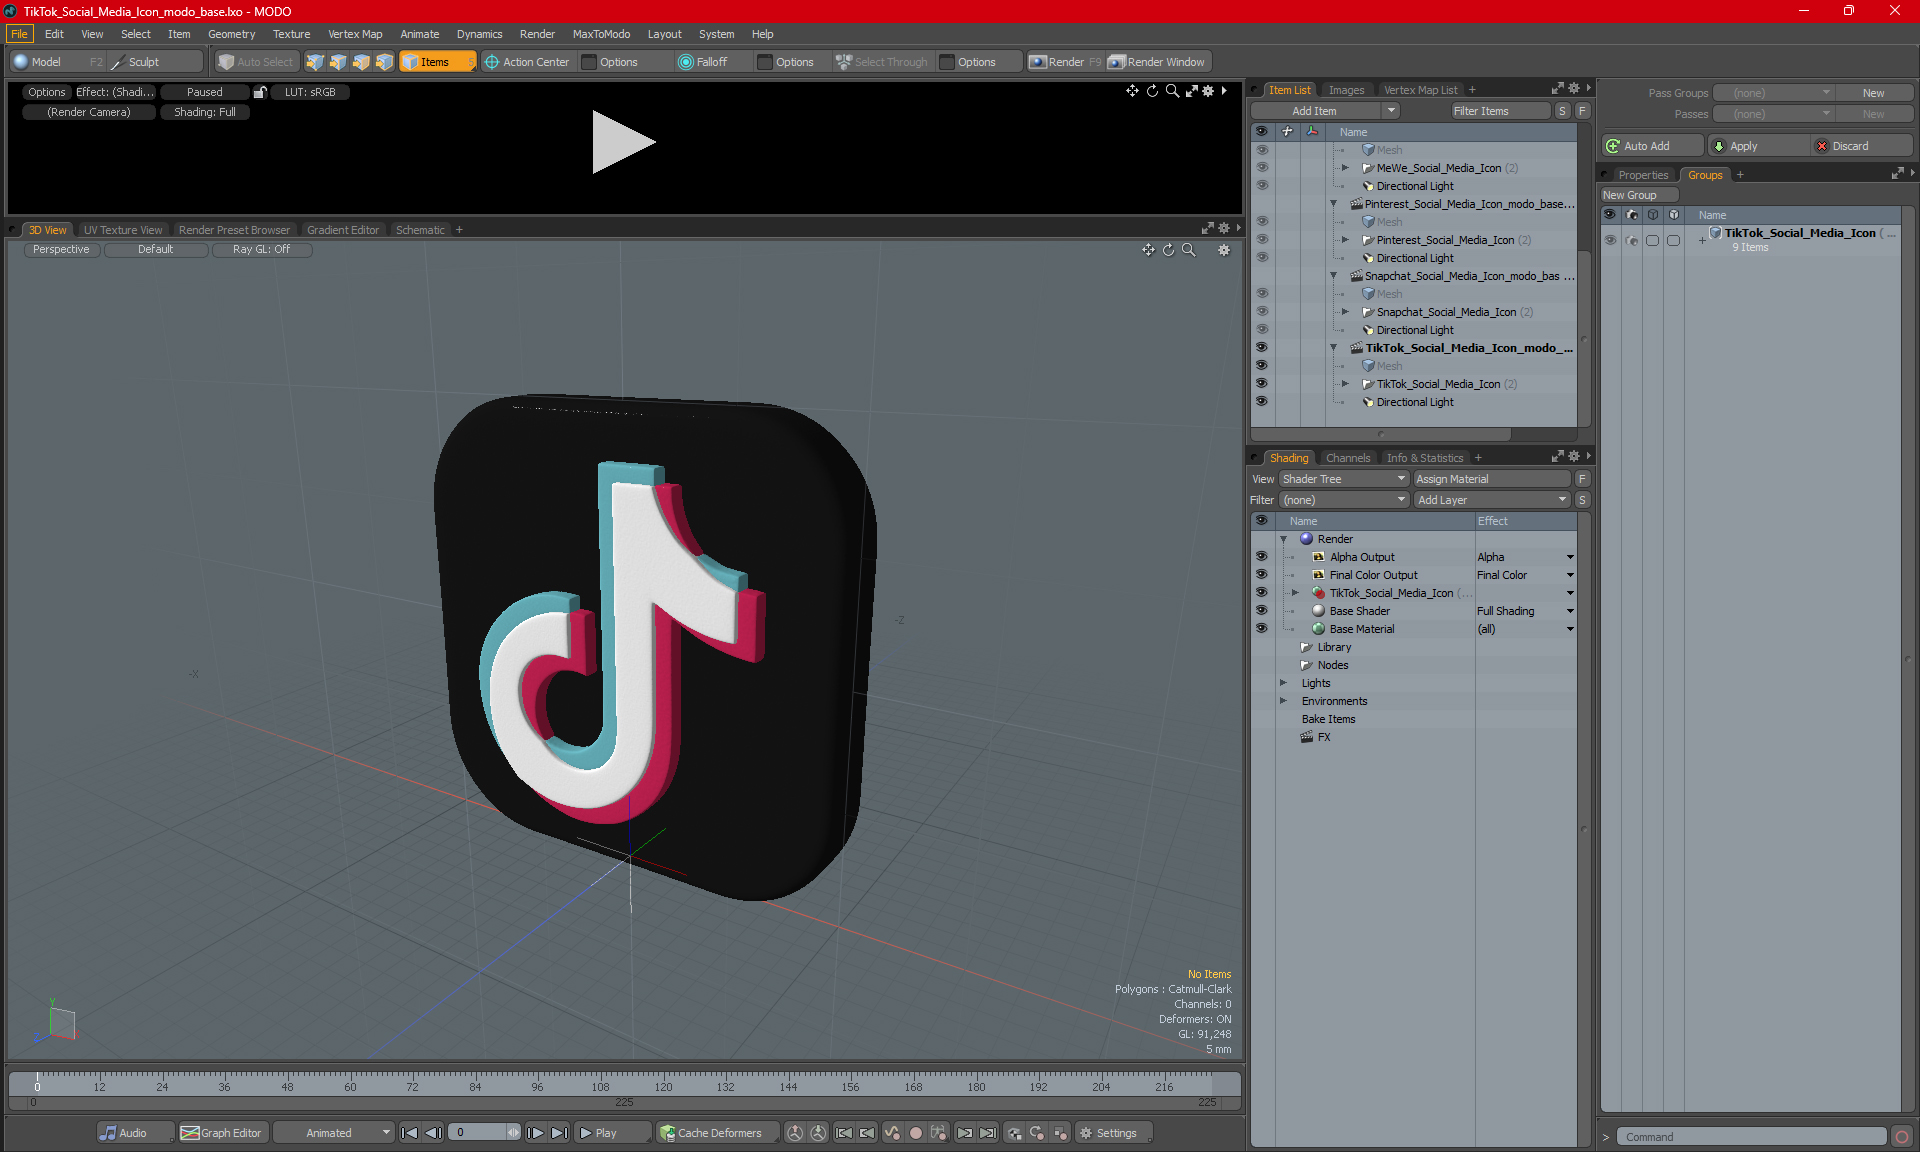This screenshot has width=1920, height=1152.
Task: Click the Action Center tool
Action: (x=527, y=62)
